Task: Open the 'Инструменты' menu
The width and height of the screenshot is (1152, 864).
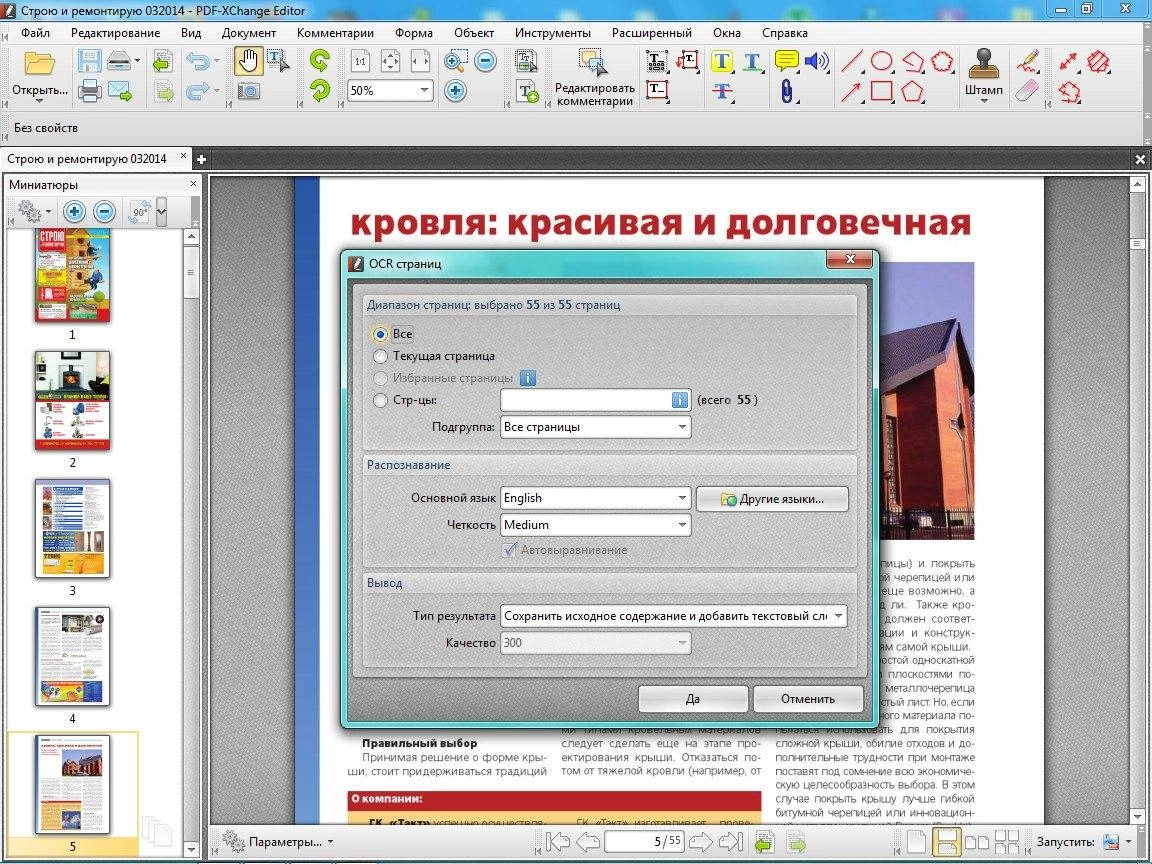Action: point(552,32)
